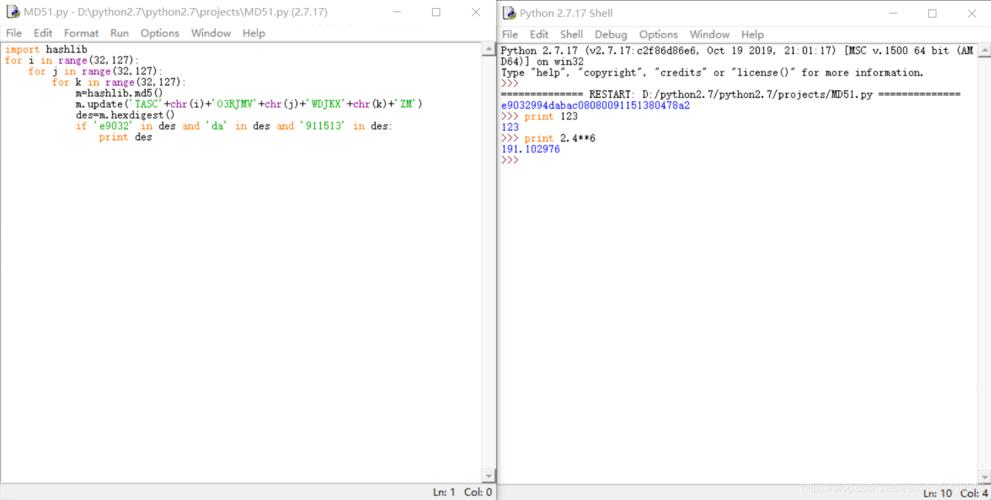Screen dimensions: 991x500
Task: Click Shell scrollbar down arrow
Action: point(984,477)
